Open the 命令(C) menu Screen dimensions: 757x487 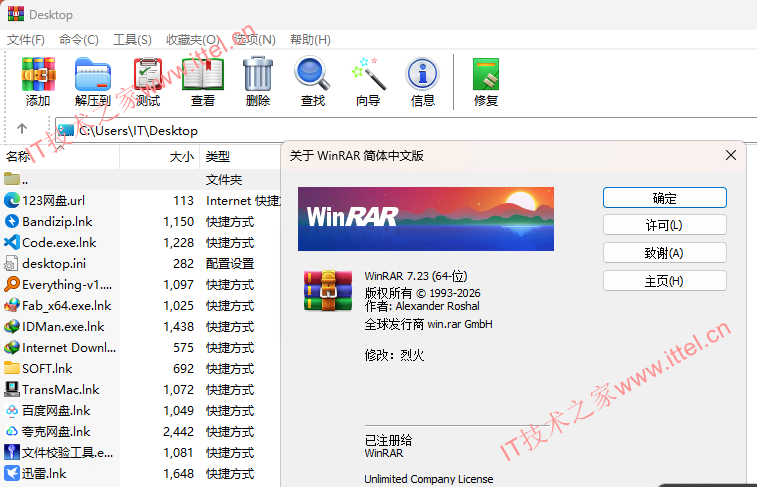[x=79, y=40]
